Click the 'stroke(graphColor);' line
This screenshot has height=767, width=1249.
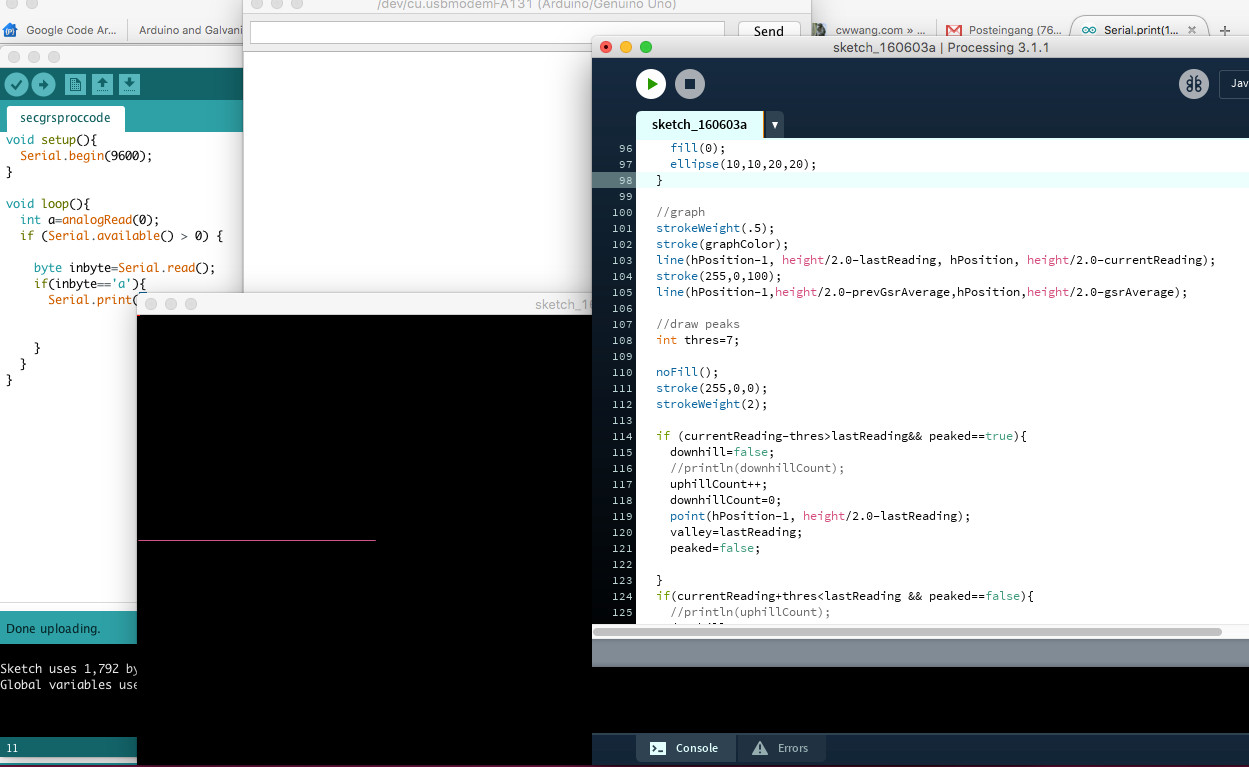tap(722, 244)
